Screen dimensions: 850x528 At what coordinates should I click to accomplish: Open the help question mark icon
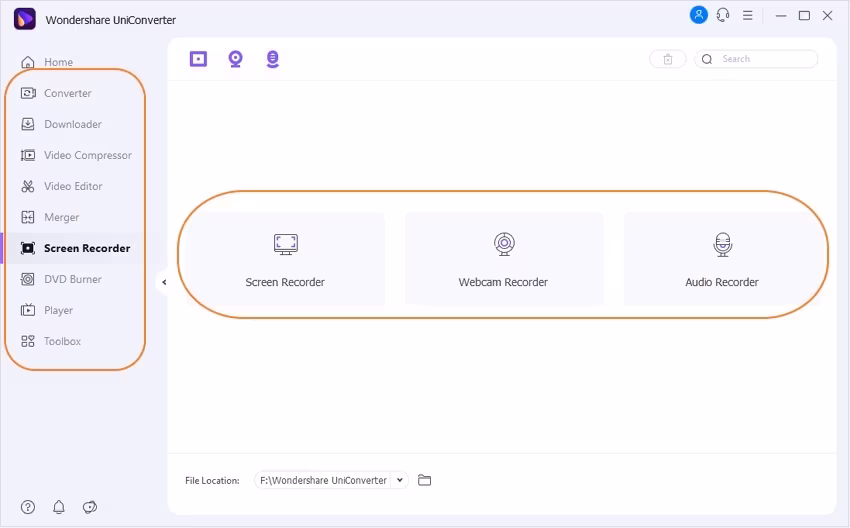pos(28,507)
